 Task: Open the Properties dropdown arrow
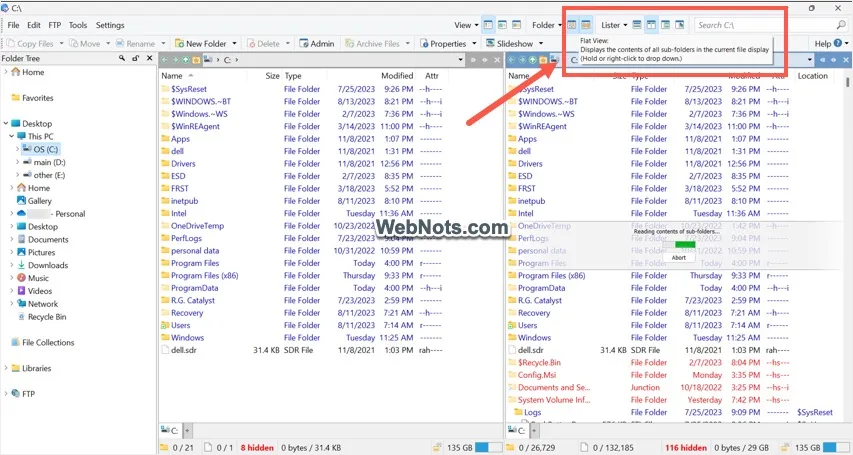pyautogui.click(x=474, y=44)
